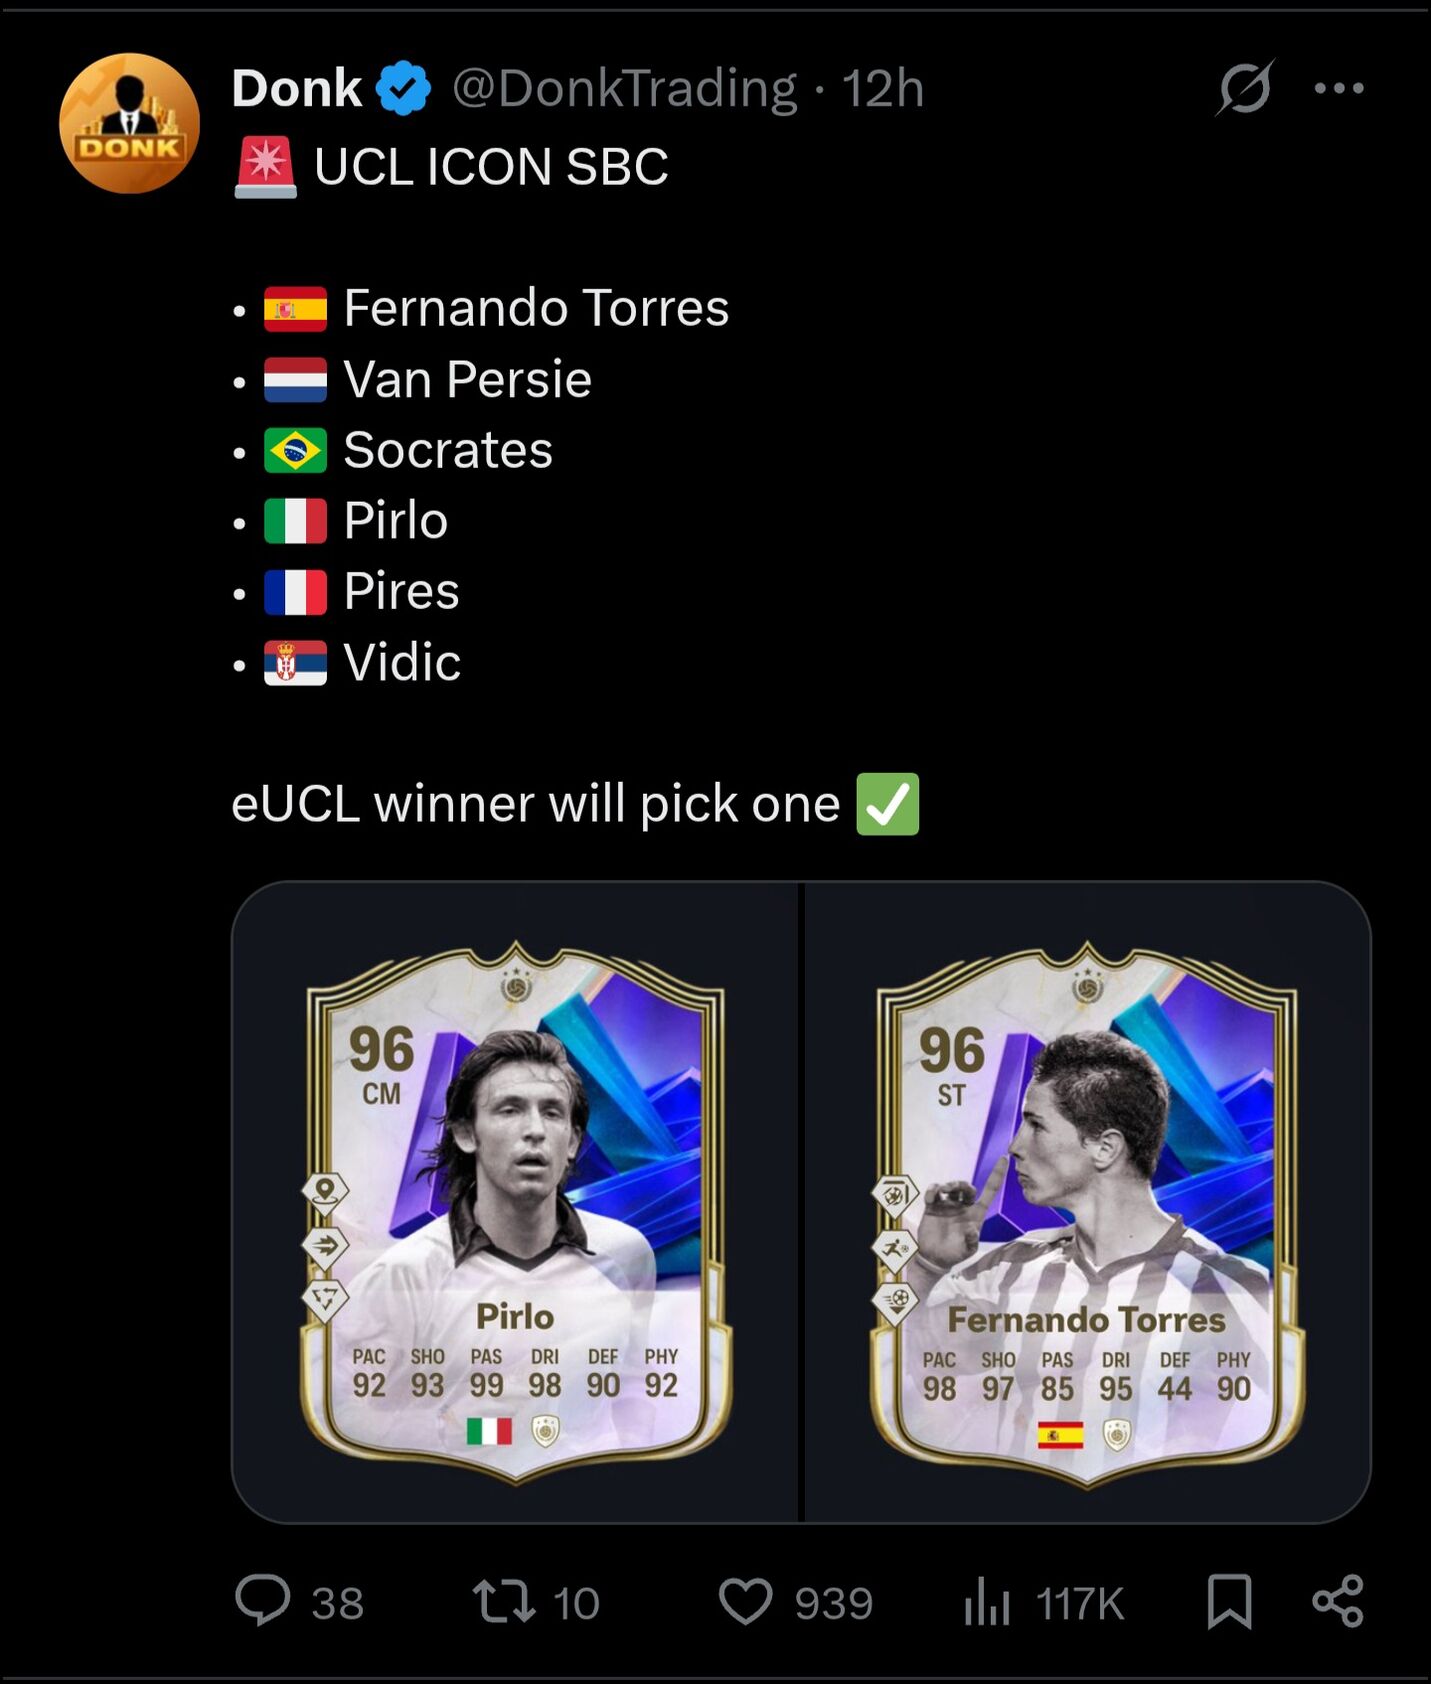Screen dimensions: 1431x1684
Task: Reply using the comment bubble icon
Action: pos(263,1600)
